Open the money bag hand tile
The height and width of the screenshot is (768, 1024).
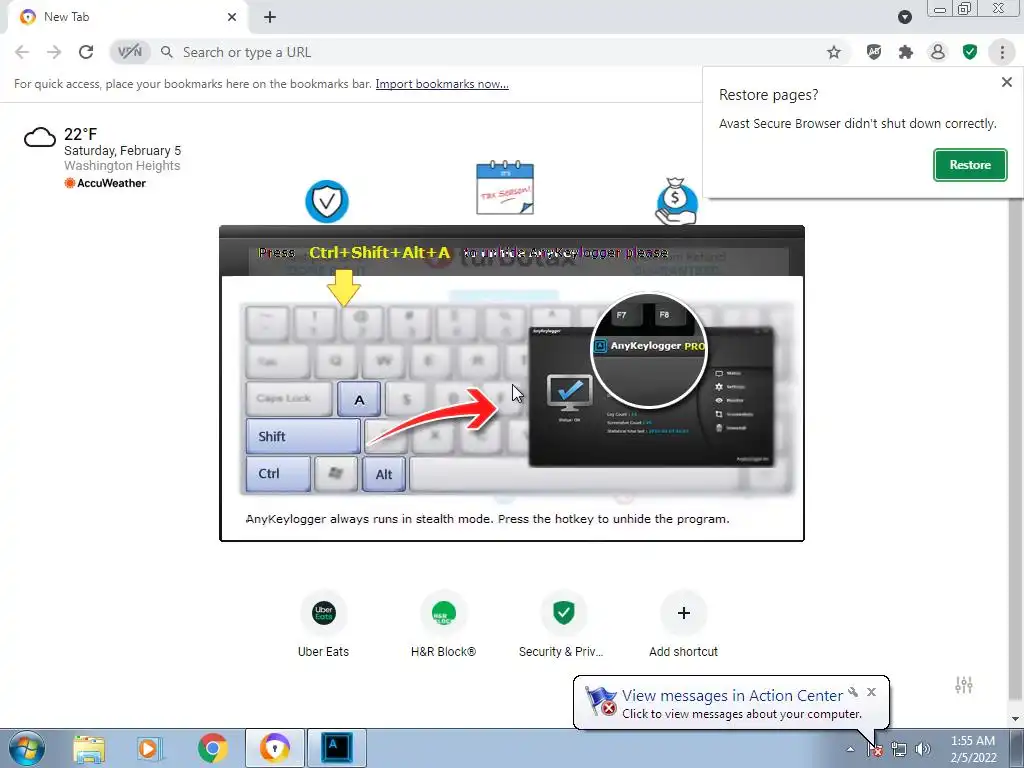(x=677, y=201)
